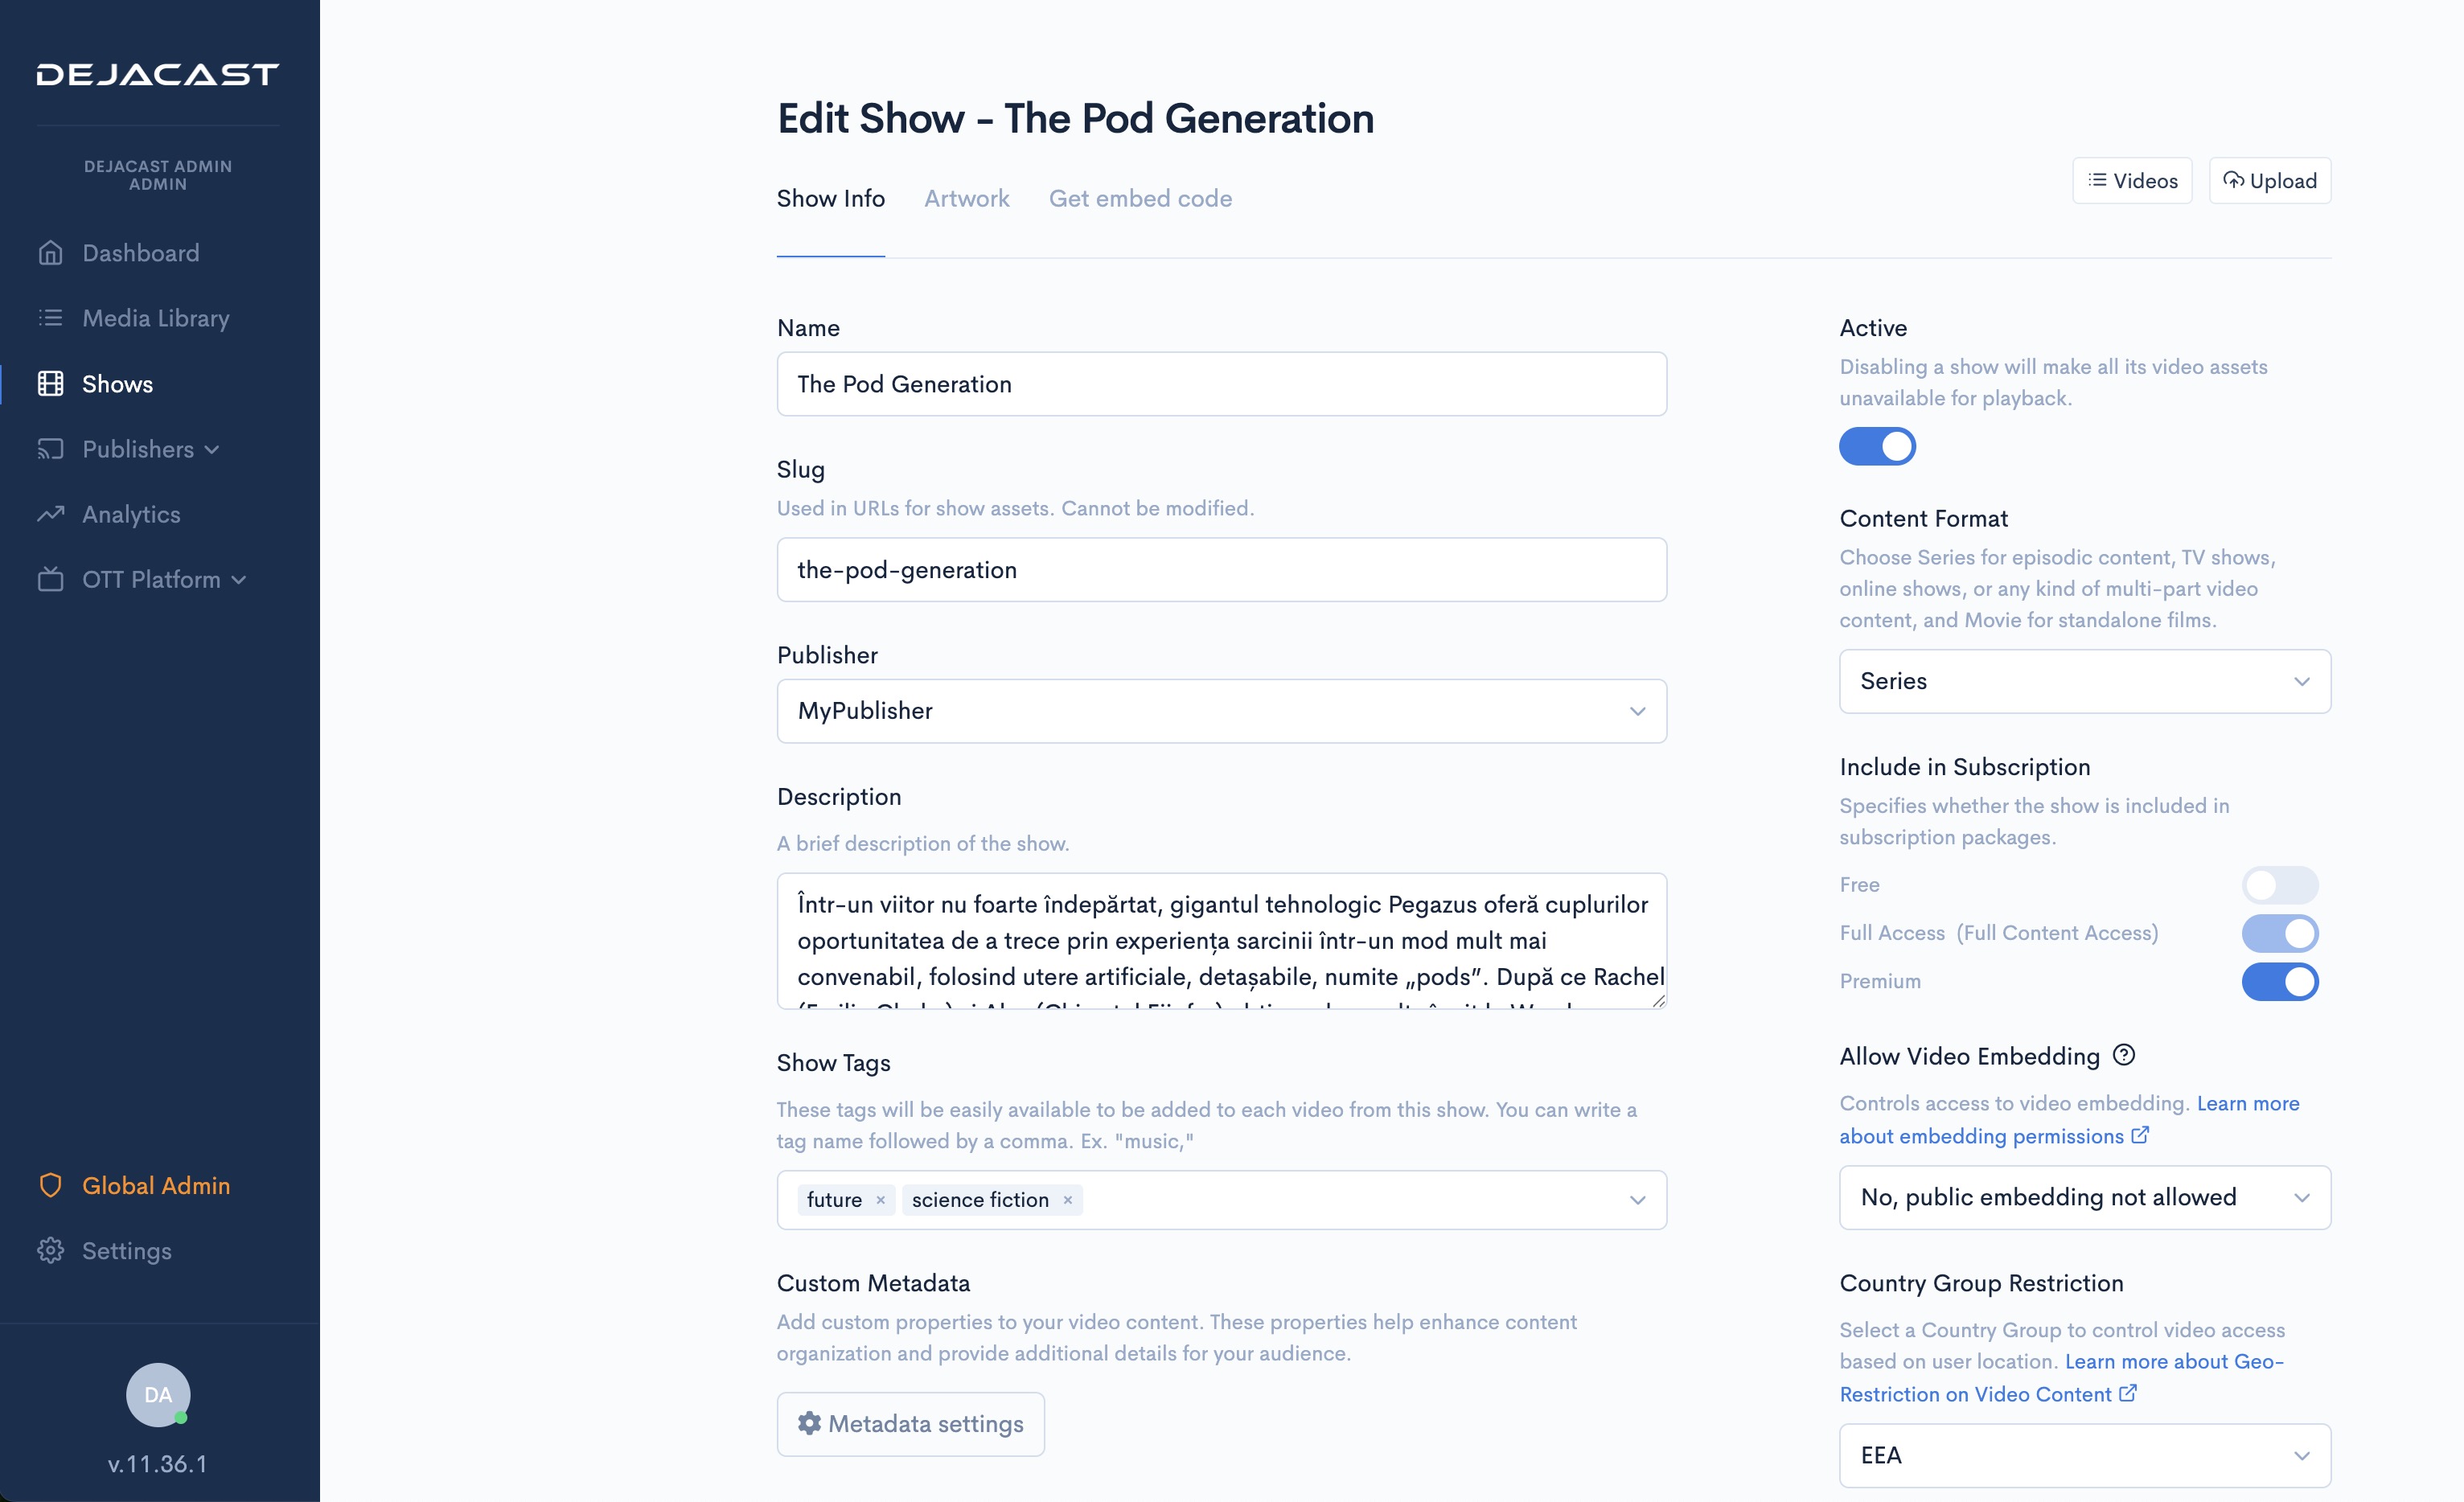This screenshot has height=1502, width=2464.
Task: Click the Metadata settings button
Action: [x=910, y=1424]
